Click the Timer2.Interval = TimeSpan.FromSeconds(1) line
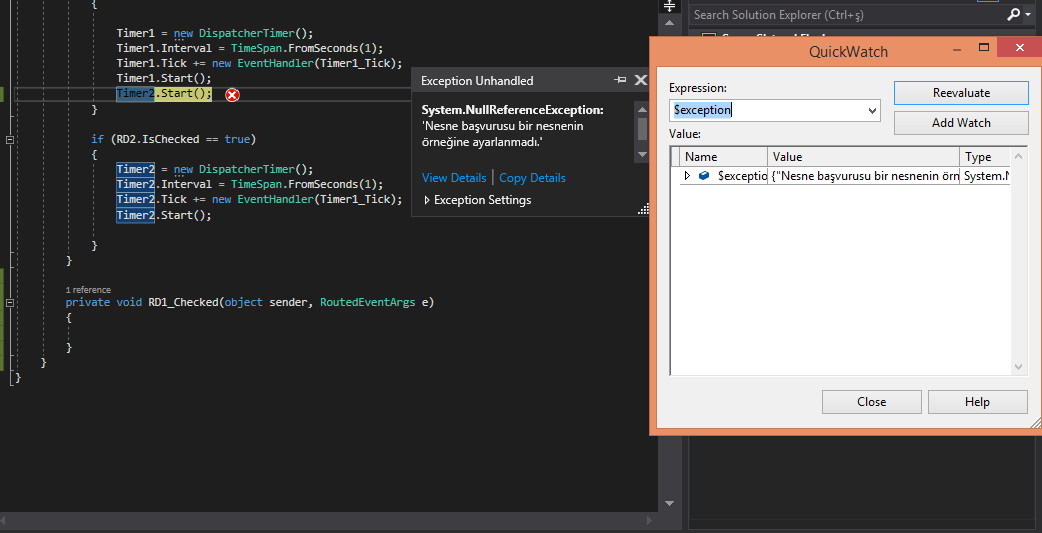This screenshot has height=533, width=1042. pyautogui.click(x=250, y=185)
